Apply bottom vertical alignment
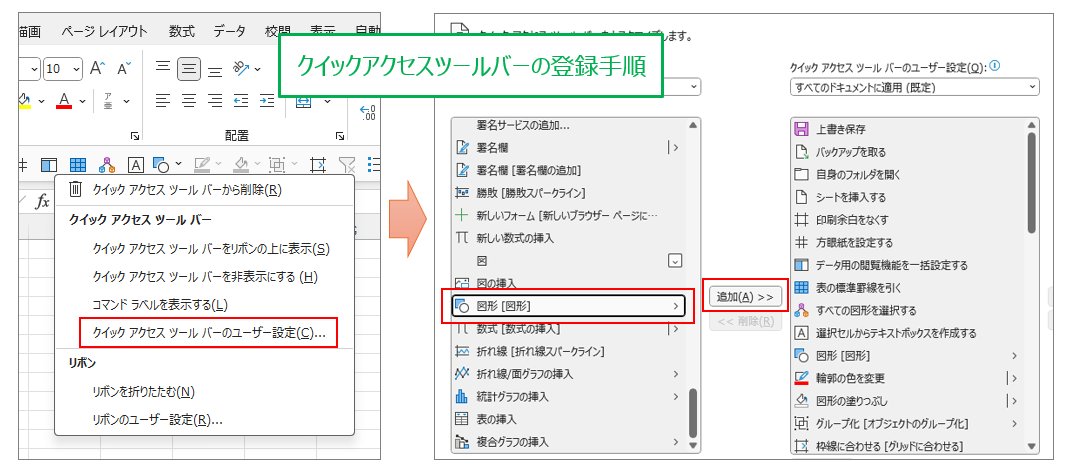The height and width of the screenshot is (473, 1069). (215, 70)
